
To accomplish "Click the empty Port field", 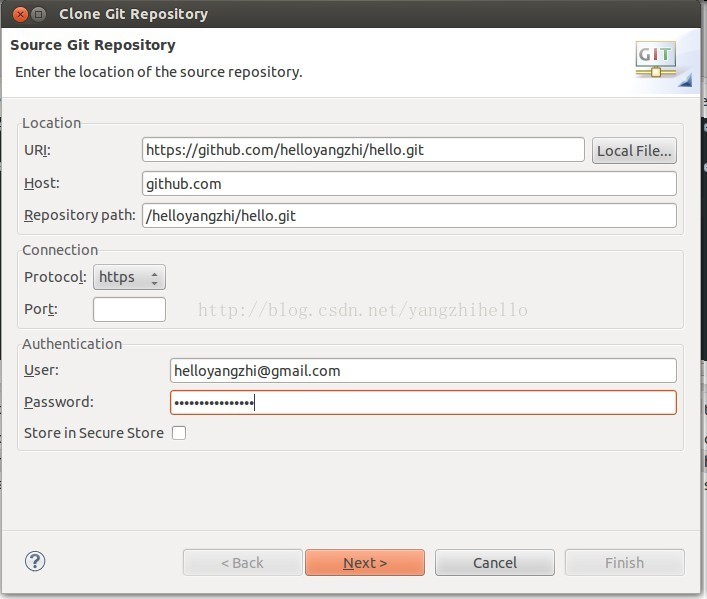I will coord(129,309).
